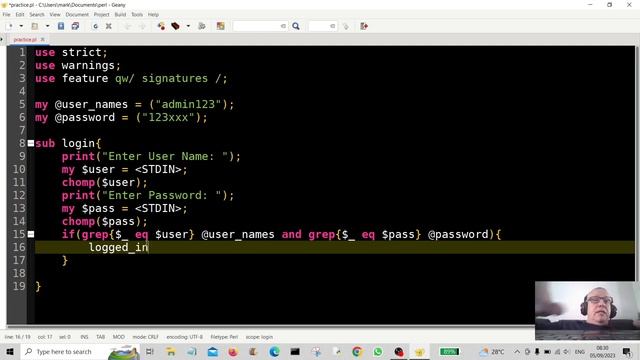640x360 pixels.
Task: Open the Color Chooser toolbar icon
Action: pyautogui.click(x=220, y=26)
